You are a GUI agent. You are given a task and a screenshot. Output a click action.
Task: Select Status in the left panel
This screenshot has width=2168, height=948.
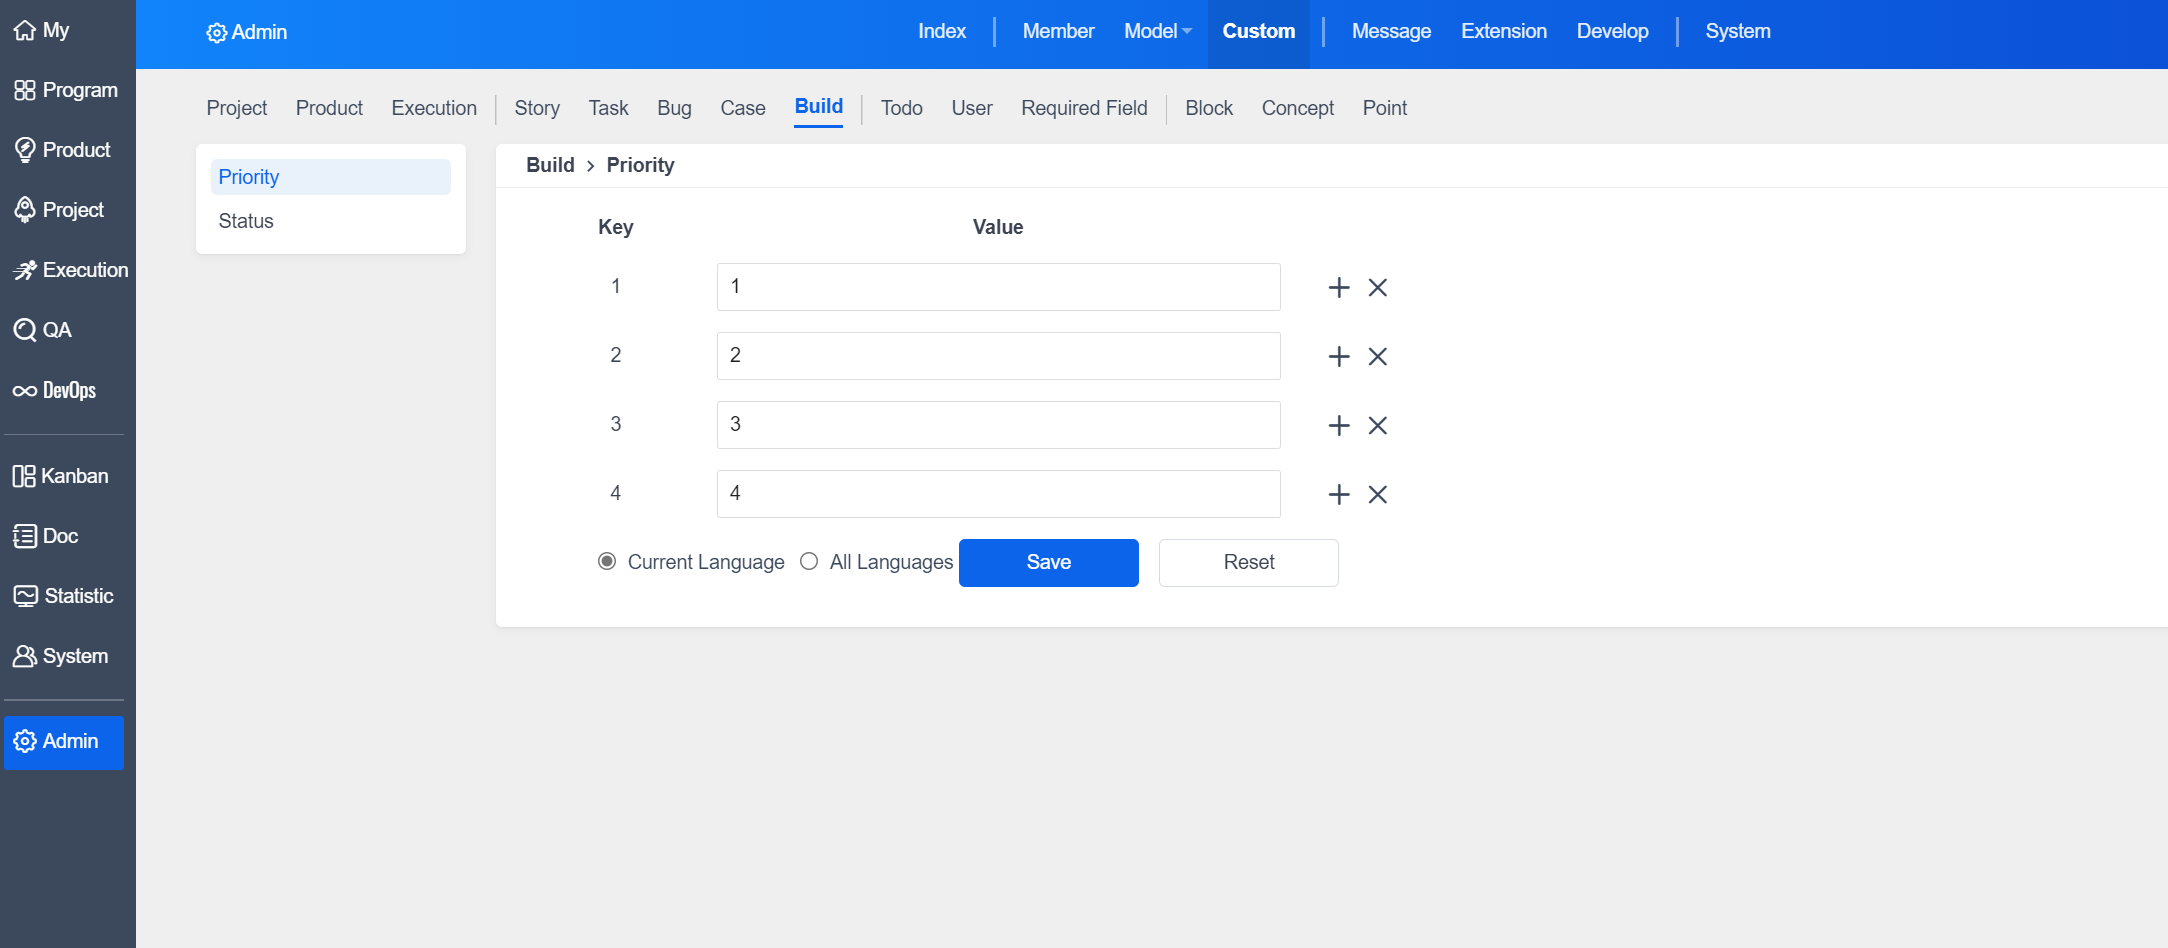(x=246, y=221)
